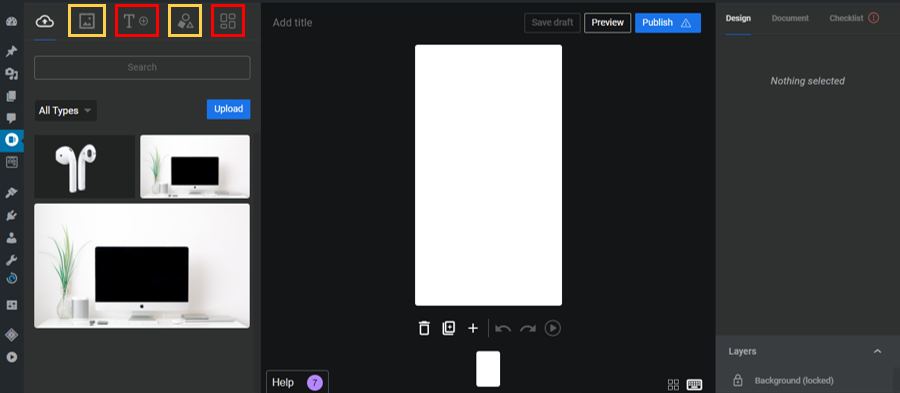Viewport: 900px width, 393px height.
Task: Click the white story page canvas
Action: point(488,175)
